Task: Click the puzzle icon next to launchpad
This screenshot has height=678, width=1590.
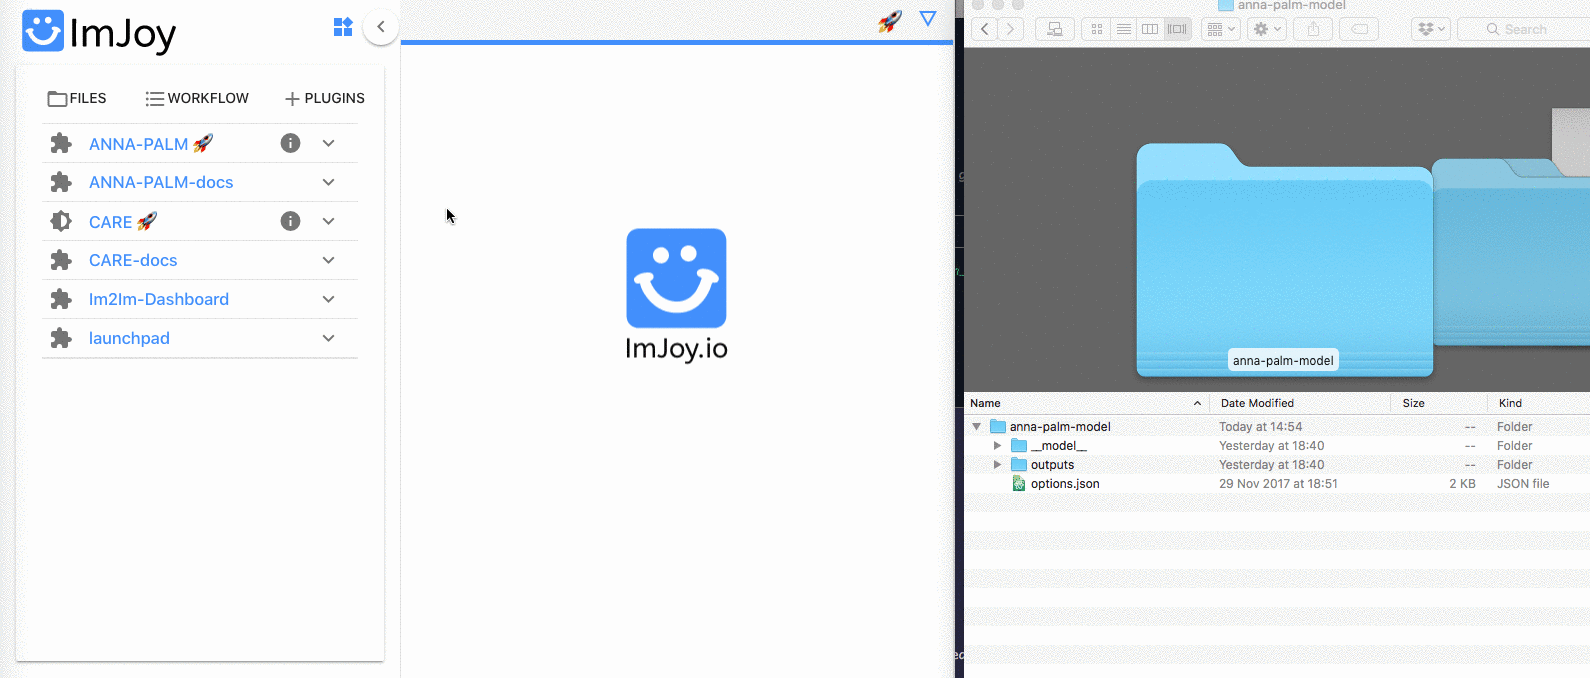Action: [61, 338]
